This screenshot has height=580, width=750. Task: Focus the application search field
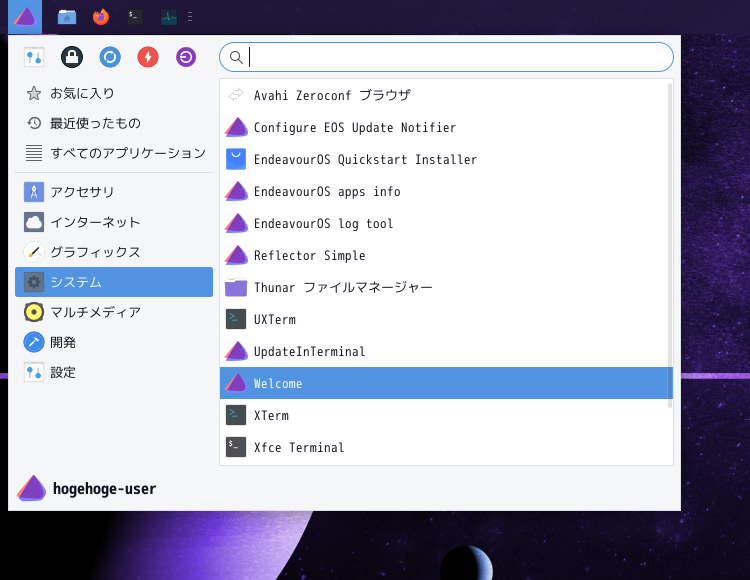[x=446, y=57]
